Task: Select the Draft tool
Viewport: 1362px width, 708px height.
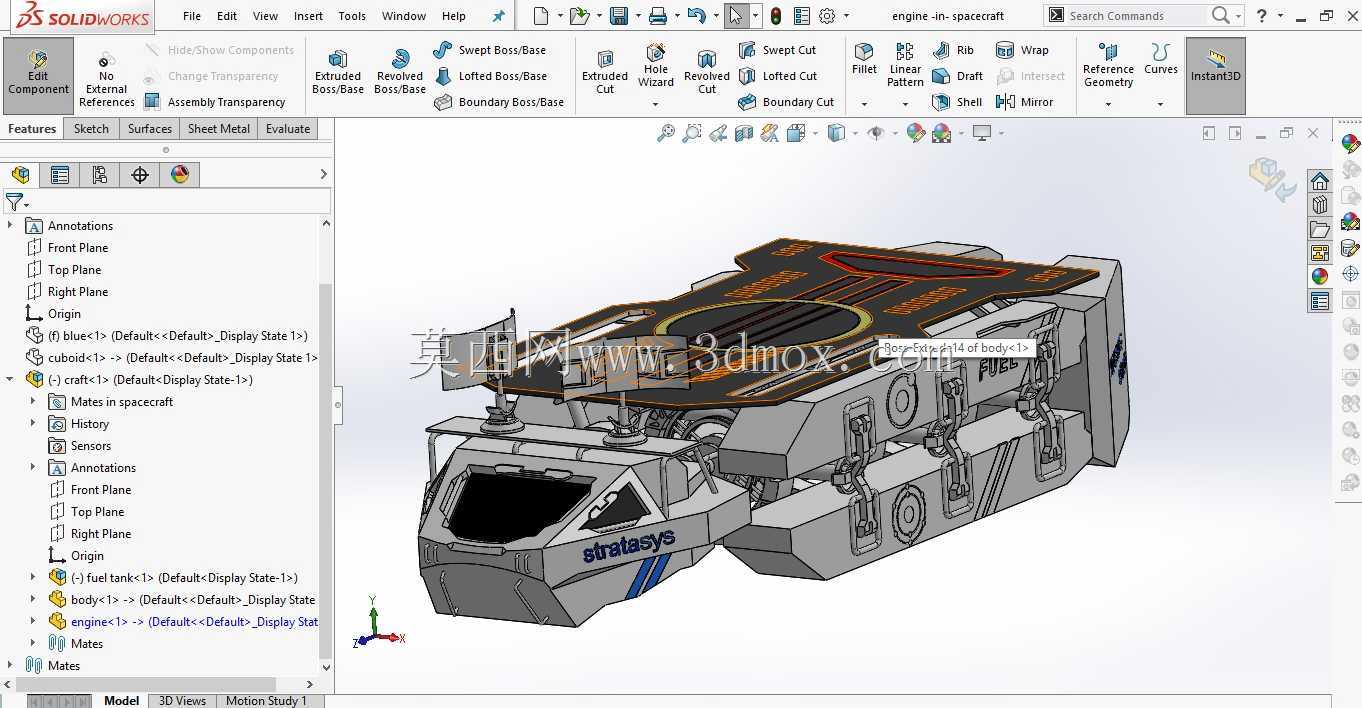Action: click(958, 76)
